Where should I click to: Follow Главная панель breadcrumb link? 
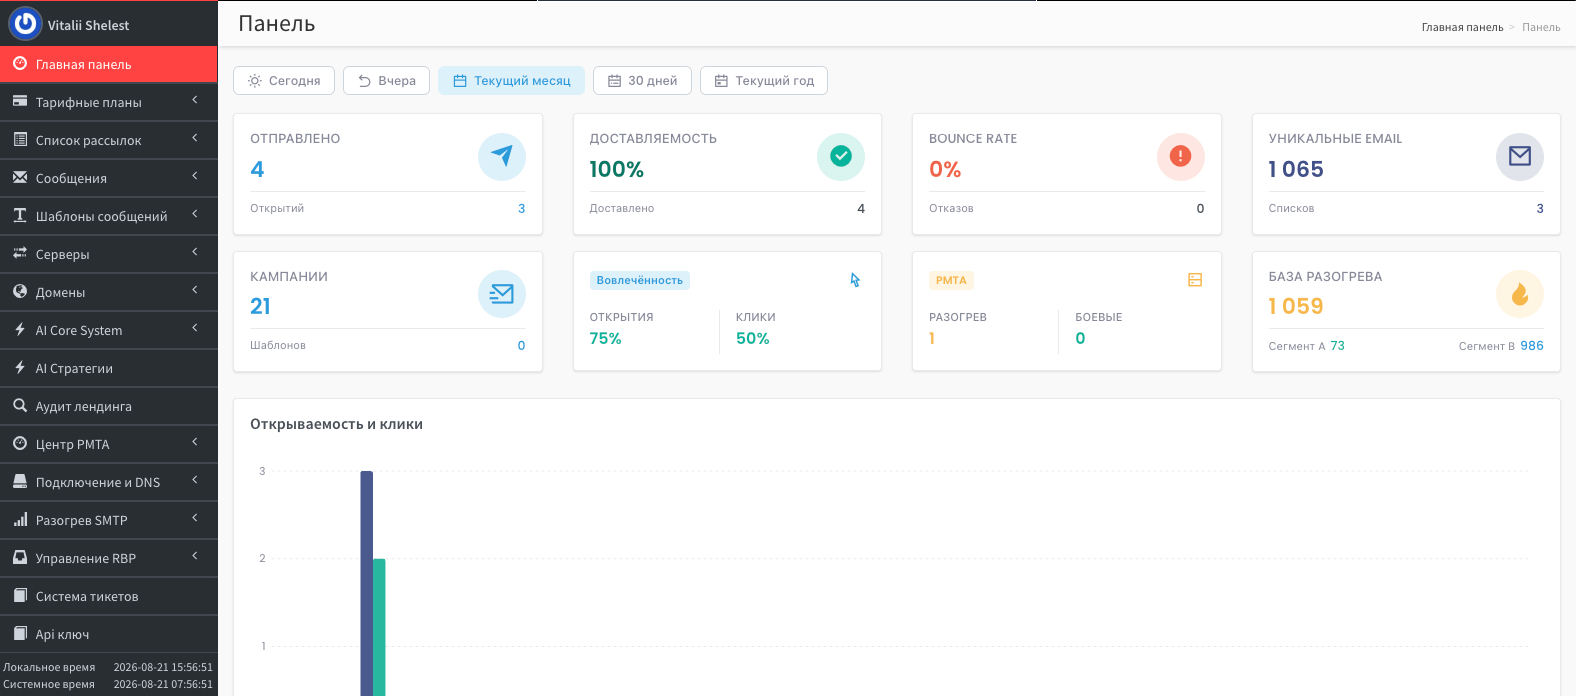(x=1462, y=28)
